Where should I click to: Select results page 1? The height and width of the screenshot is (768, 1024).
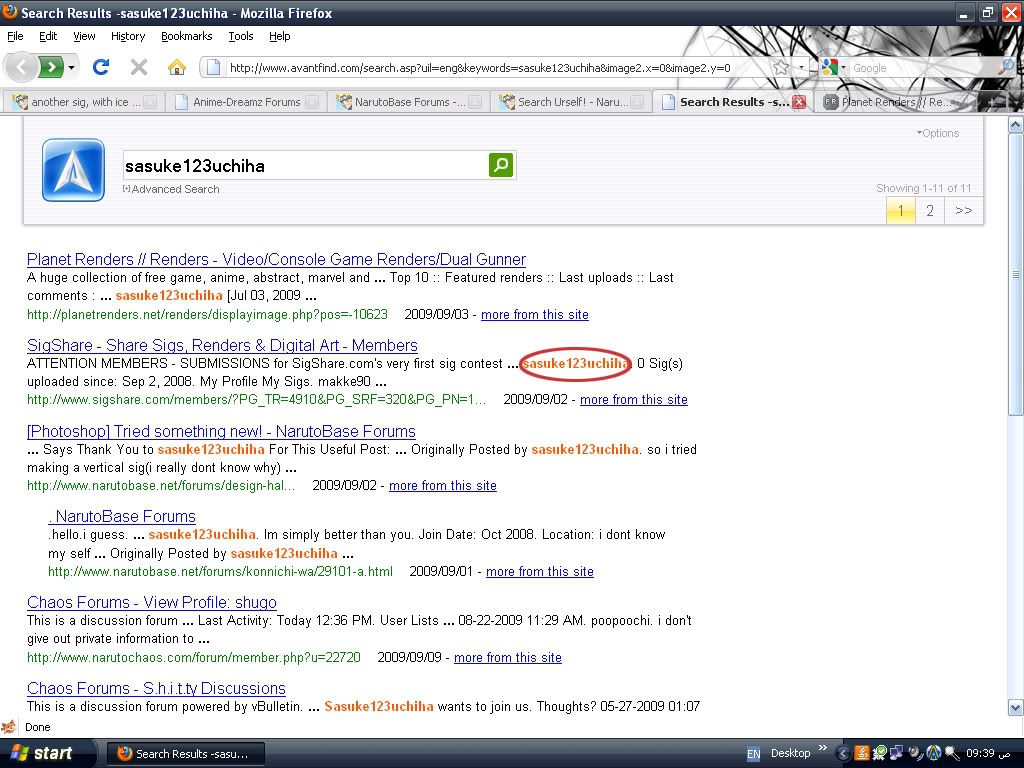click(x=901, y=210)
